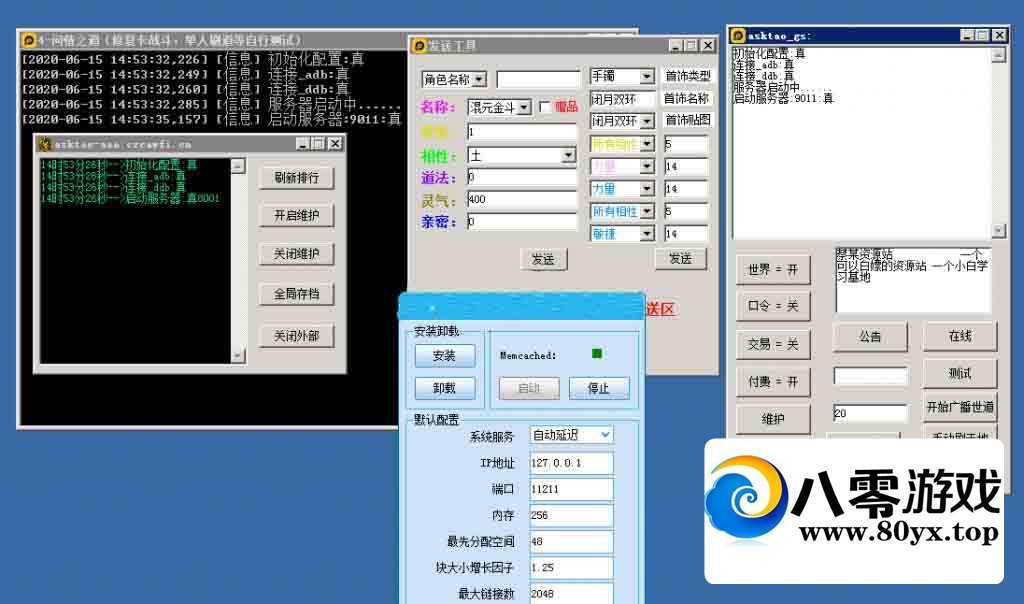Expand the blue 力量 attribute dropdown
This screenshot has width=1024, height=604.
(647, 189)
